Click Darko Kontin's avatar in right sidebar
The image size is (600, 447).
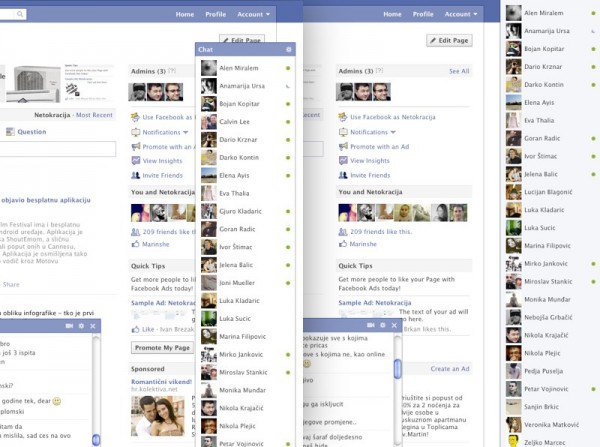[514, 85]
